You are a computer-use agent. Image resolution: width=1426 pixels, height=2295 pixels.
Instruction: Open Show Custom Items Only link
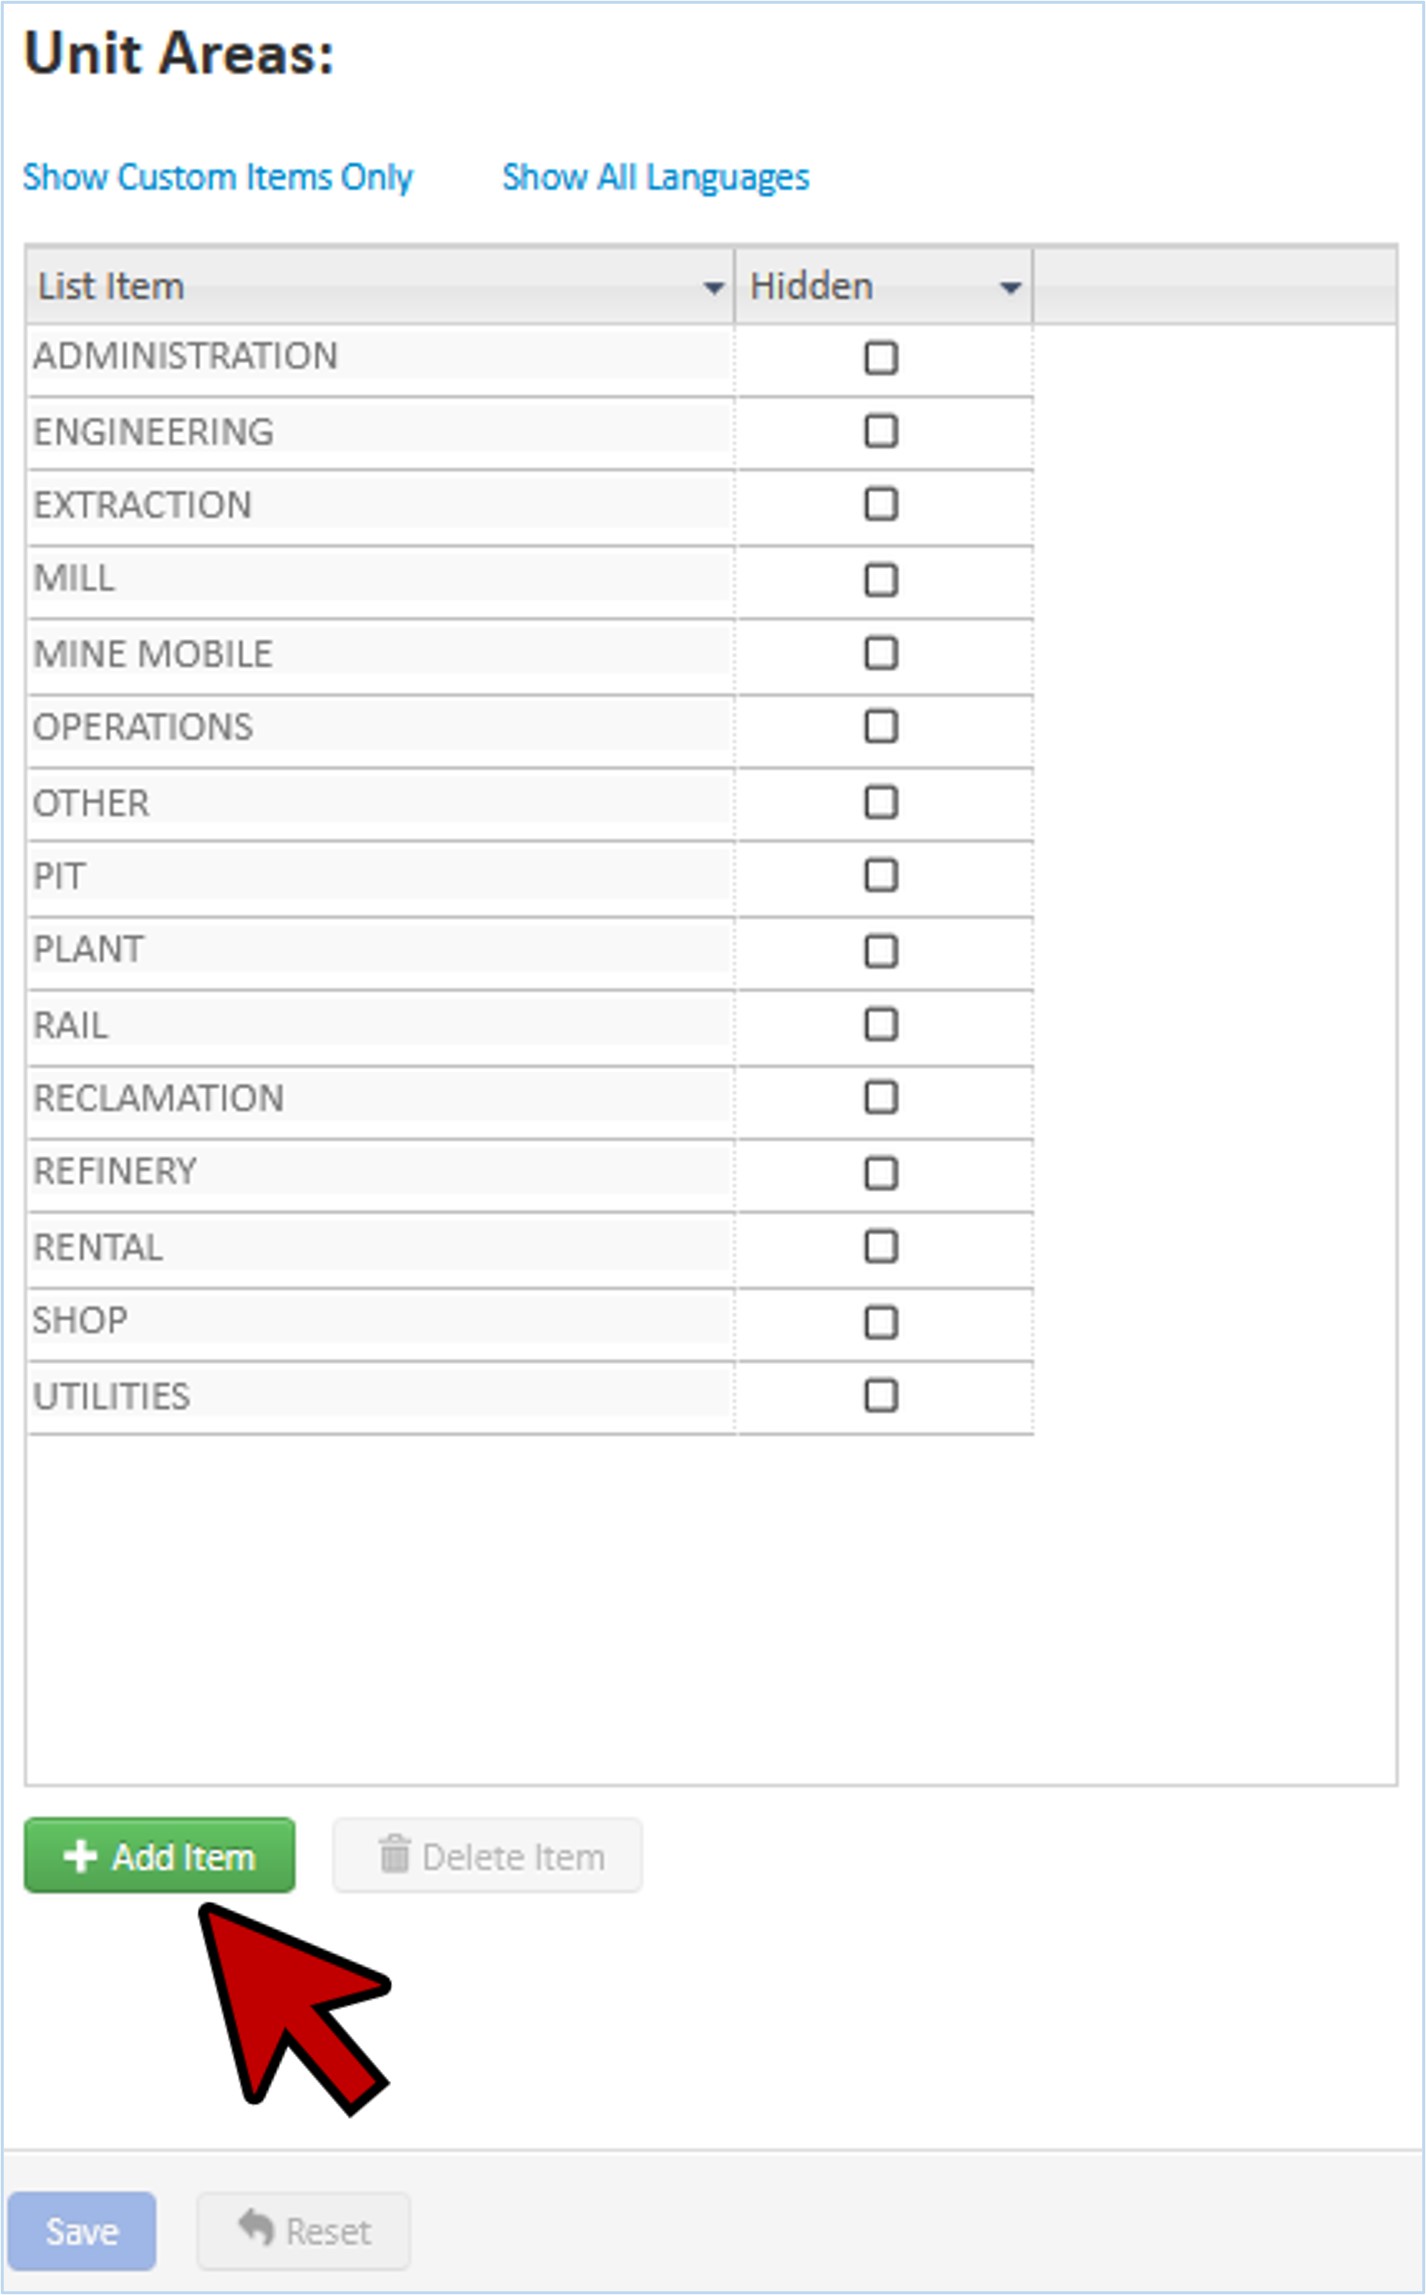click(x=218, y=177)
